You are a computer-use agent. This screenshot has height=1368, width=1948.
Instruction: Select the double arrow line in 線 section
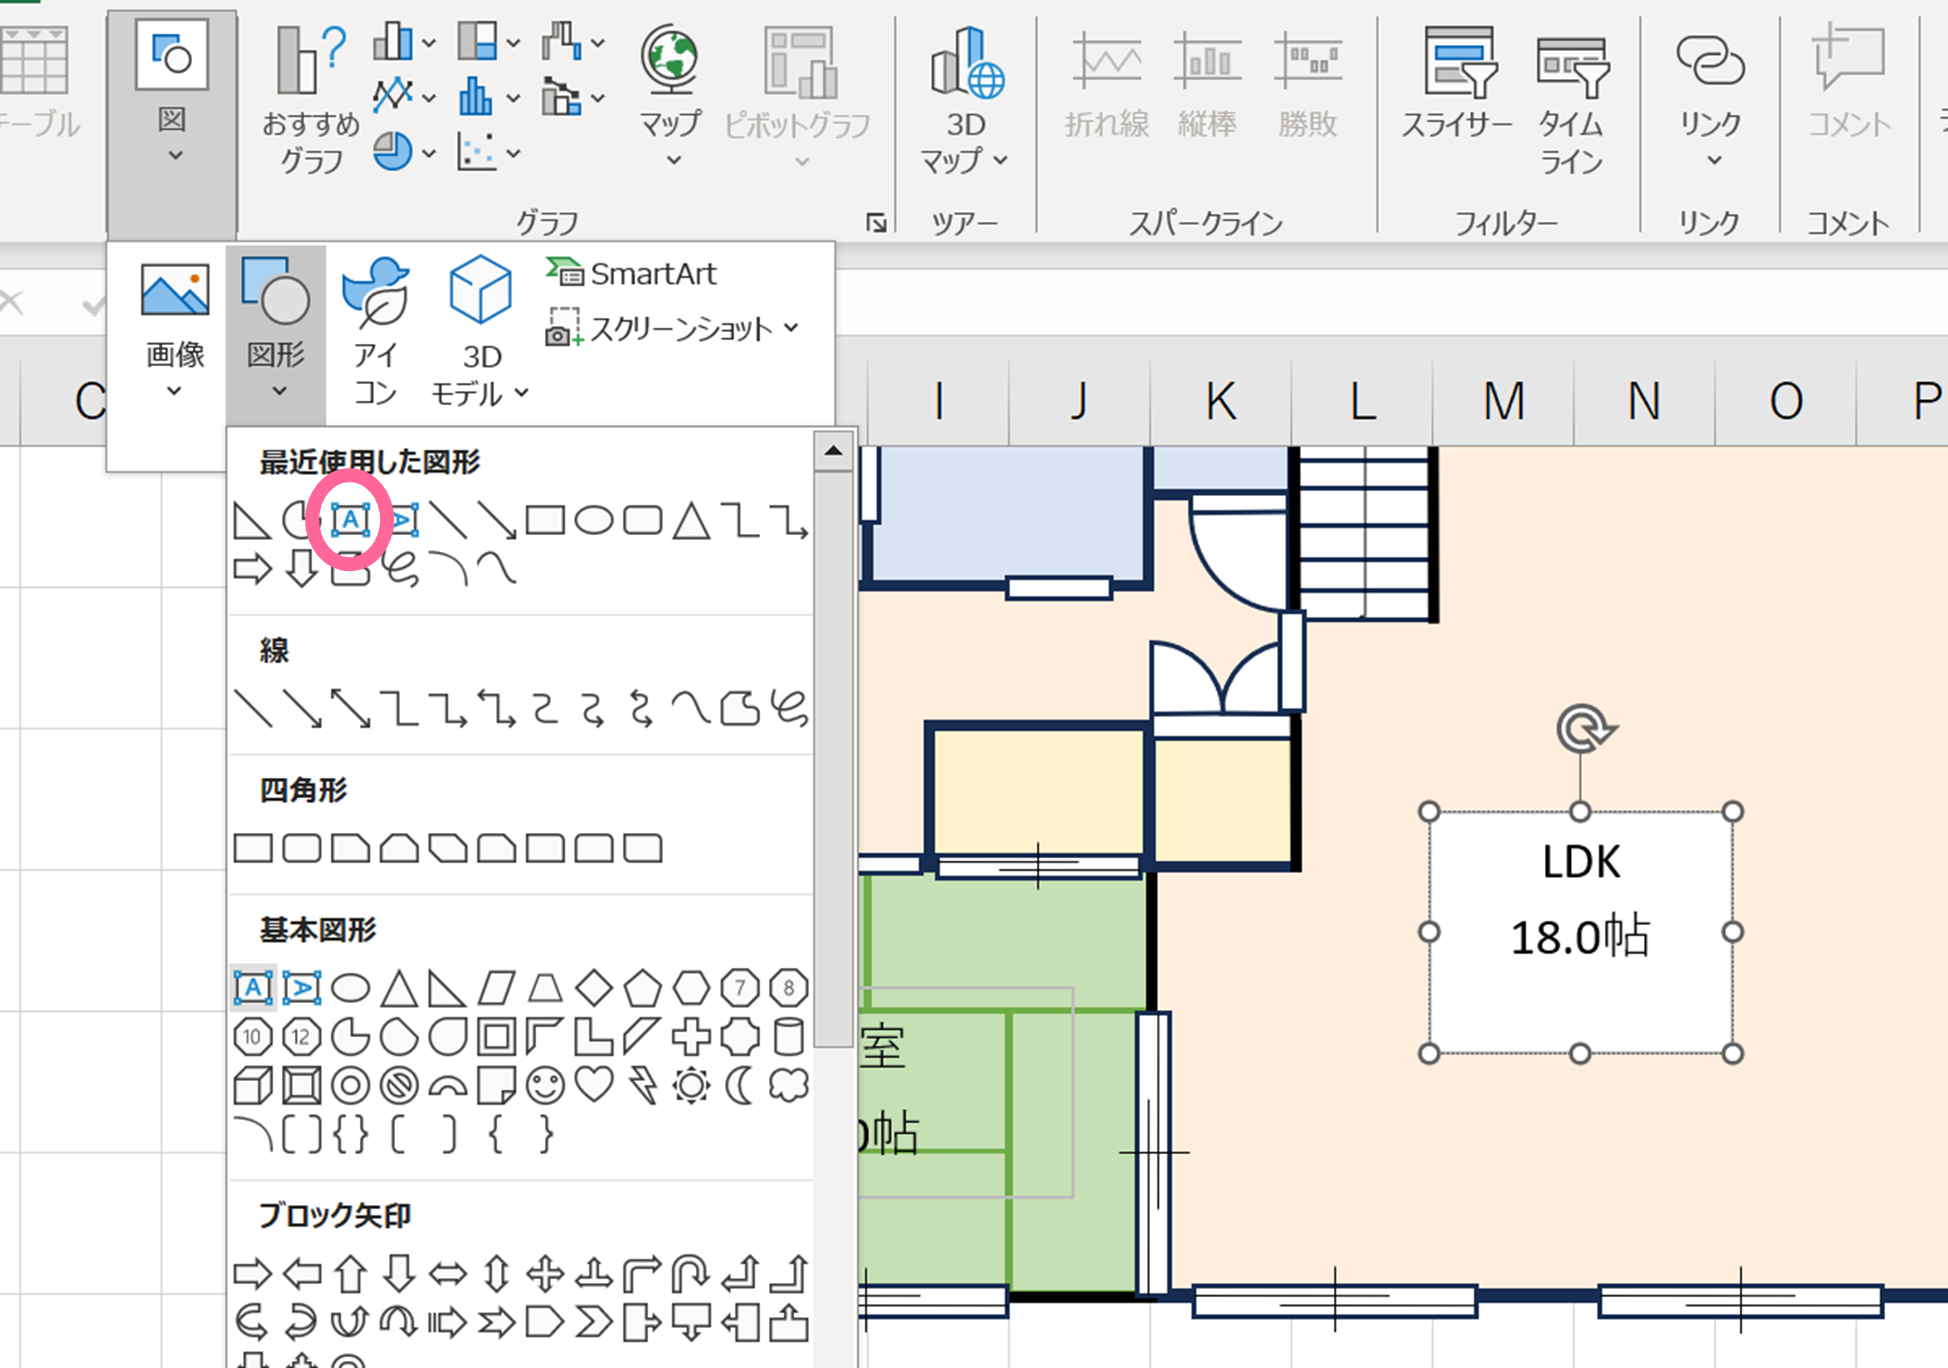point(350,709)
